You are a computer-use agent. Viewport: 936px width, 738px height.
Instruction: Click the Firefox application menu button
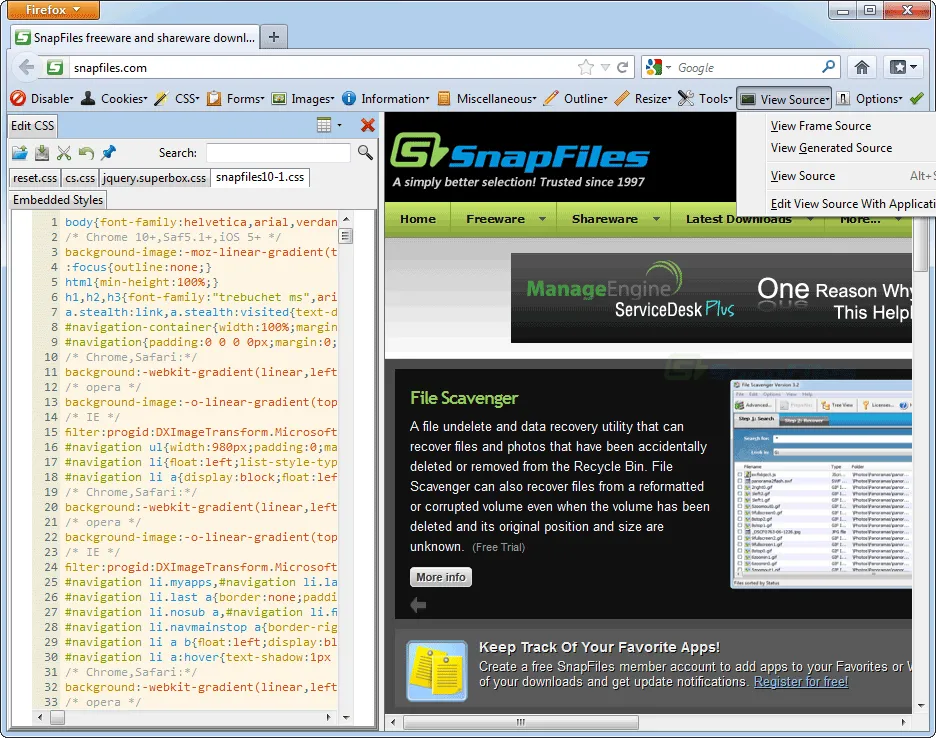click(53, 10)
